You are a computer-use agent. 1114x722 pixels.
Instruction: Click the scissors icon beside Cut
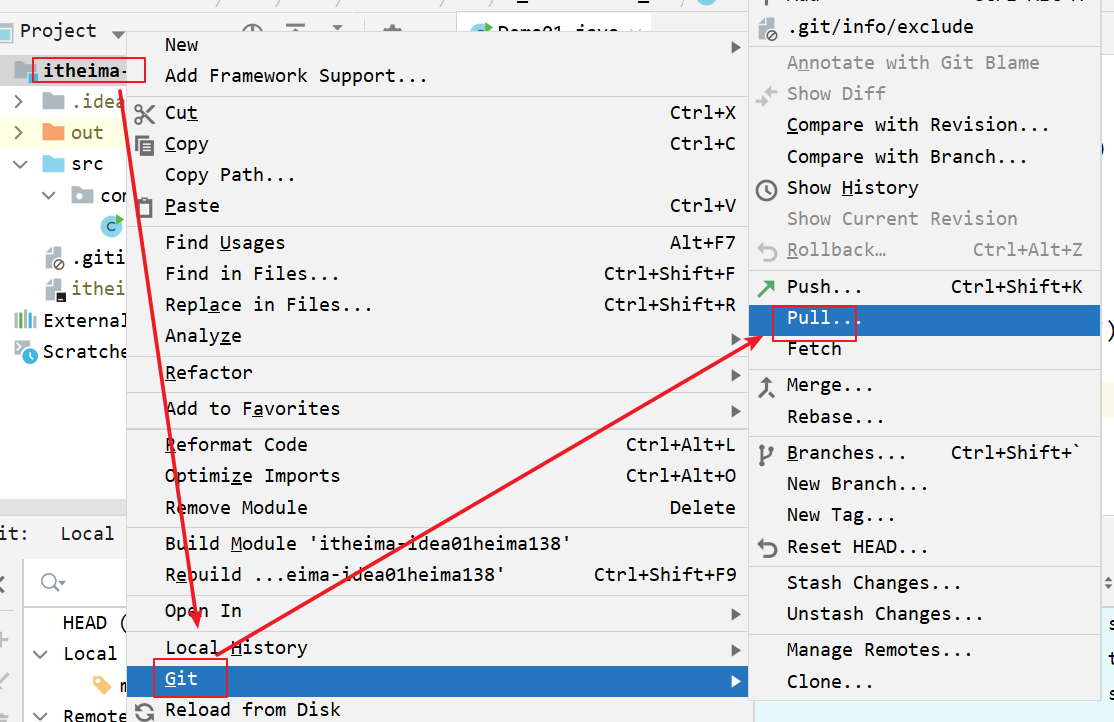pos(145,114)
